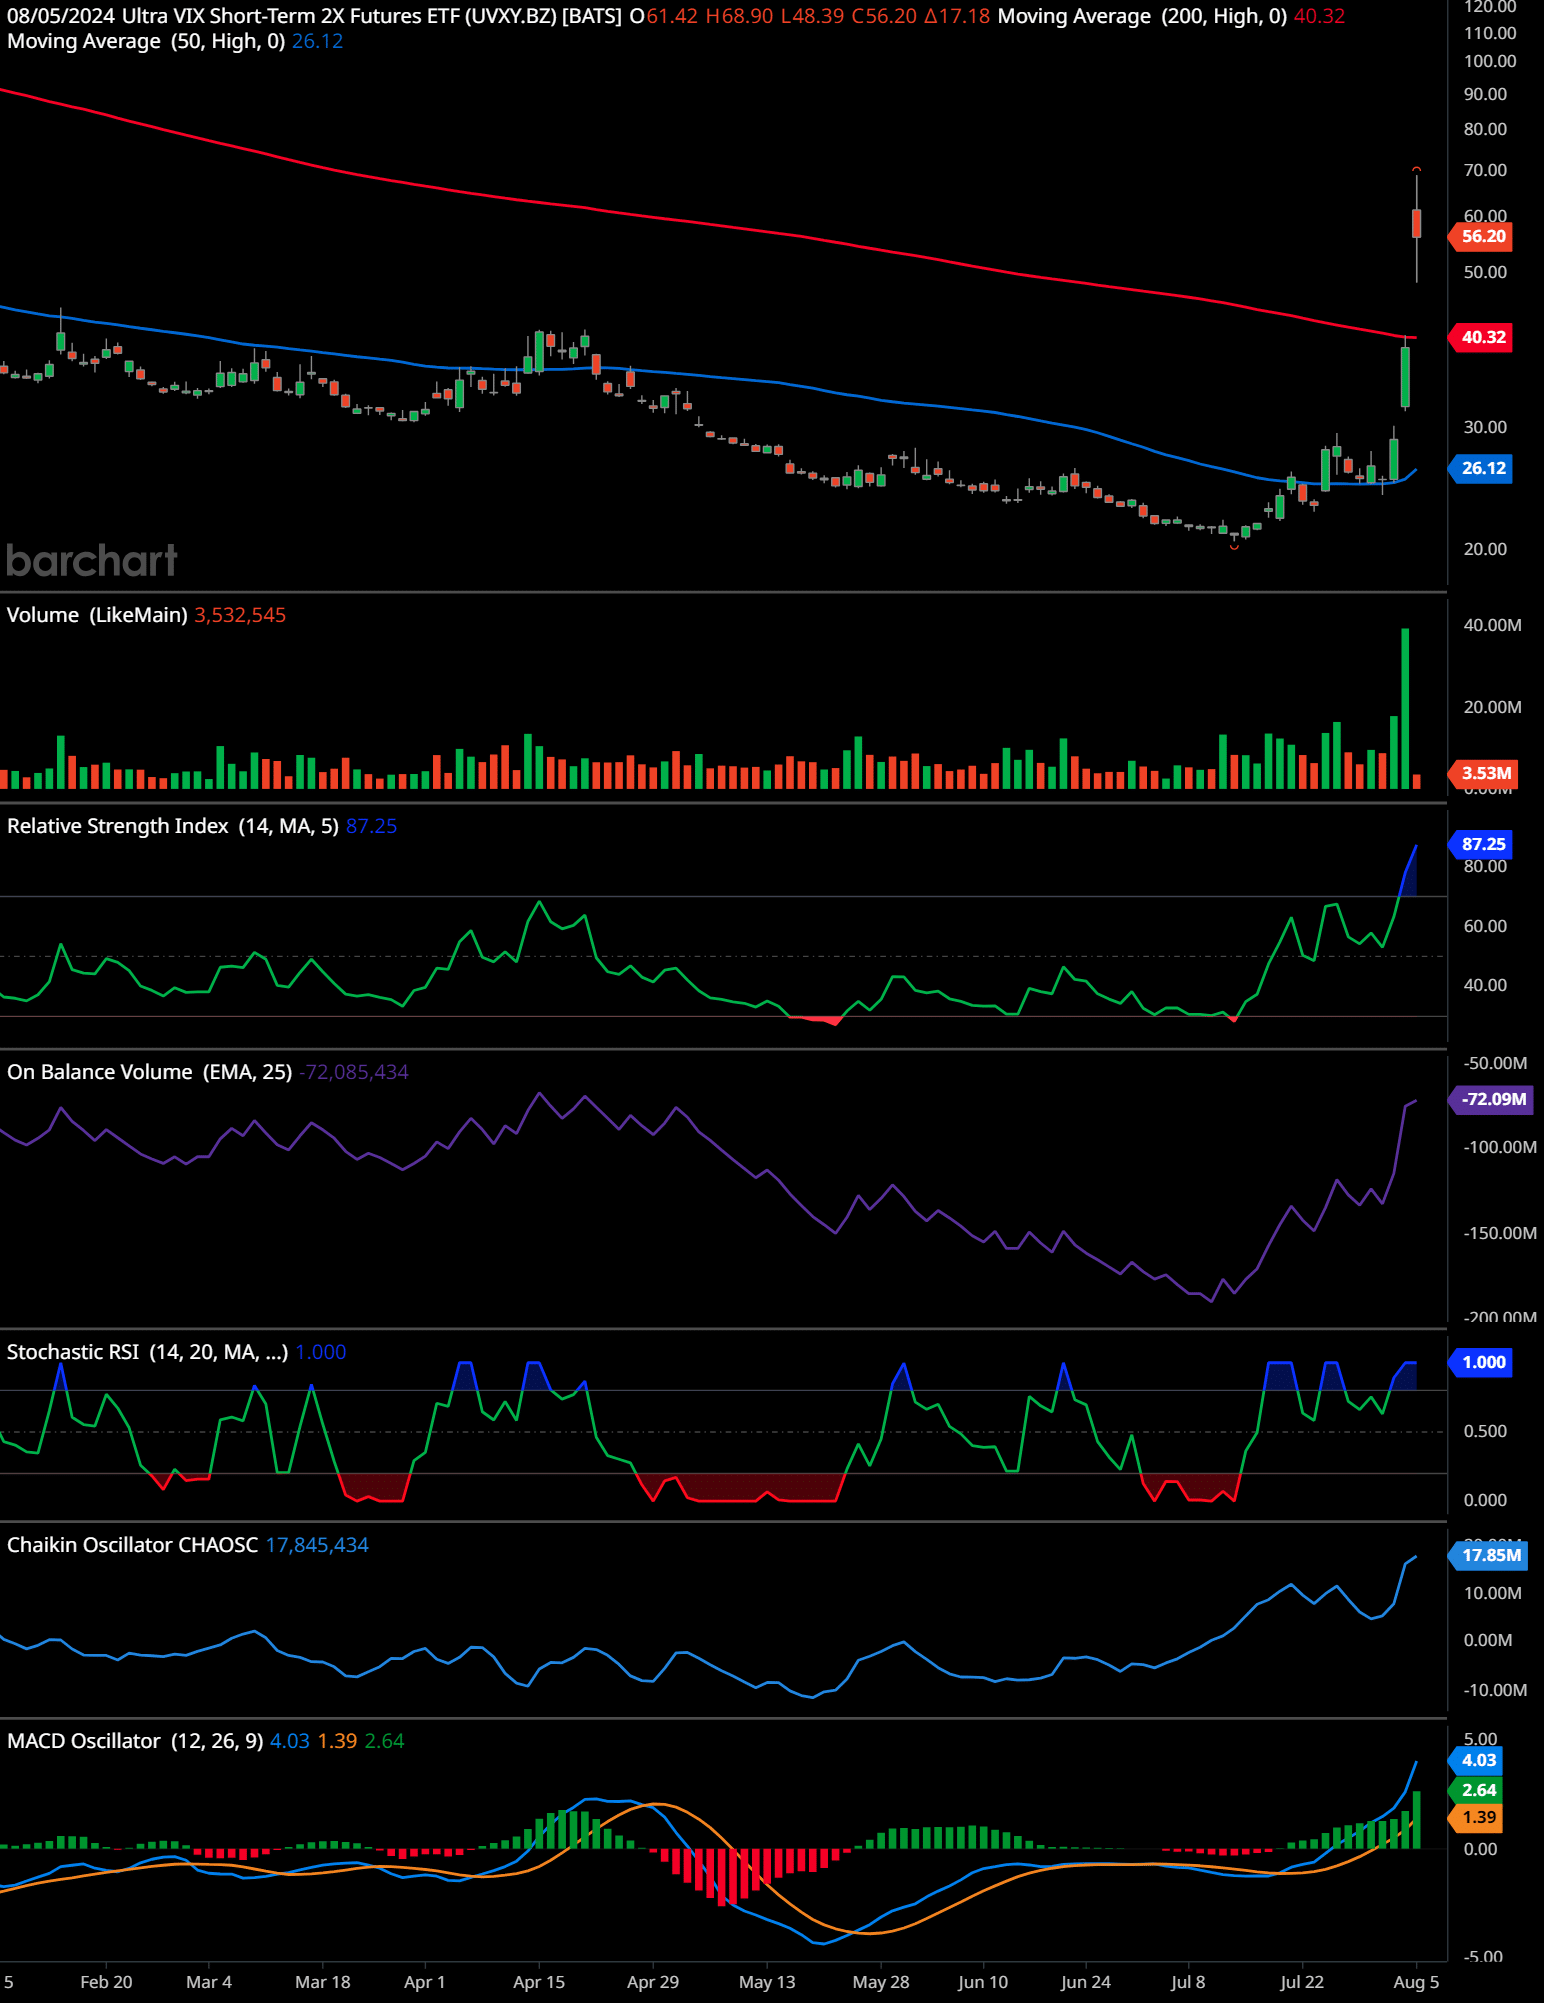The image size is (1544, 2003).
Task: Click the Relative Strength Index (14, MA, 5) label
Action: [x=173, y=826]
